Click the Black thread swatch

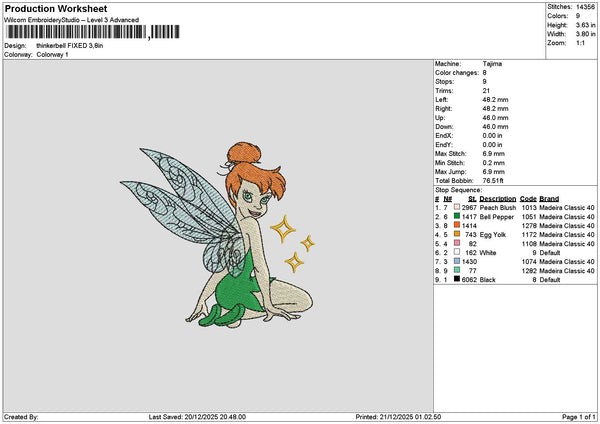pyautogui.click(x=457, y=279)
